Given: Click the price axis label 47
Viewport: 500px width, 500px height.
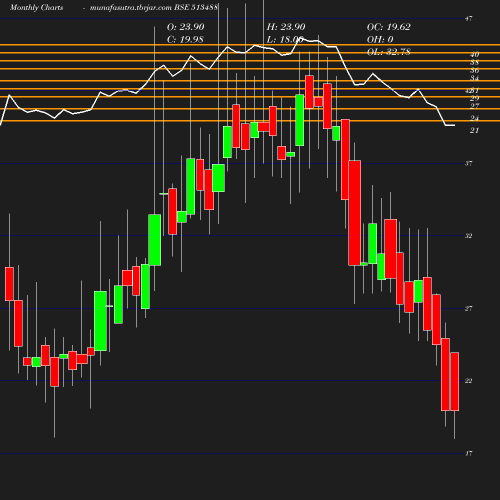Looking at the screenshot, I should pos(469,19).
